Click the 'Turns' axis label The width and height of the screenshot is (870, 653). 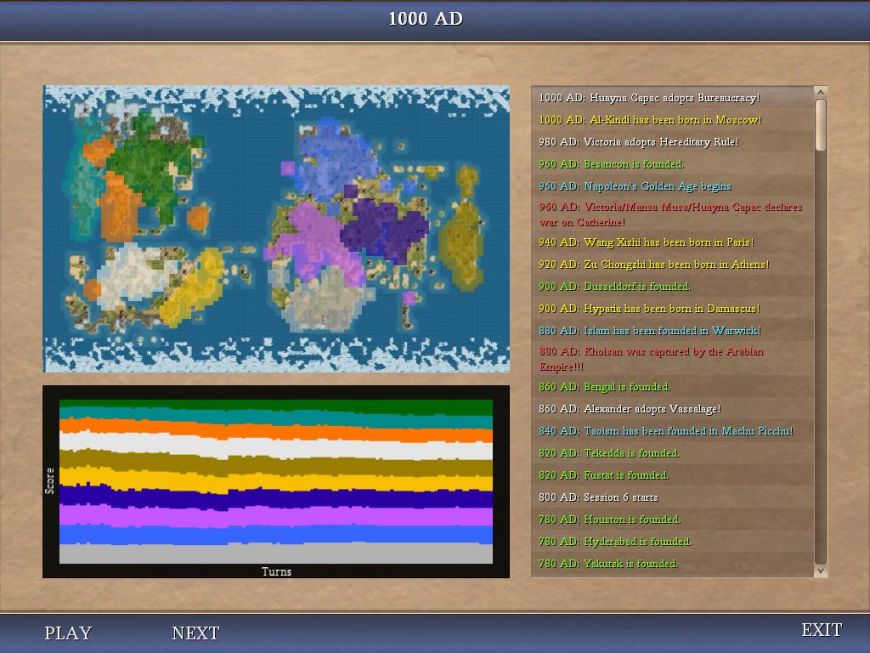coord(276,571)
